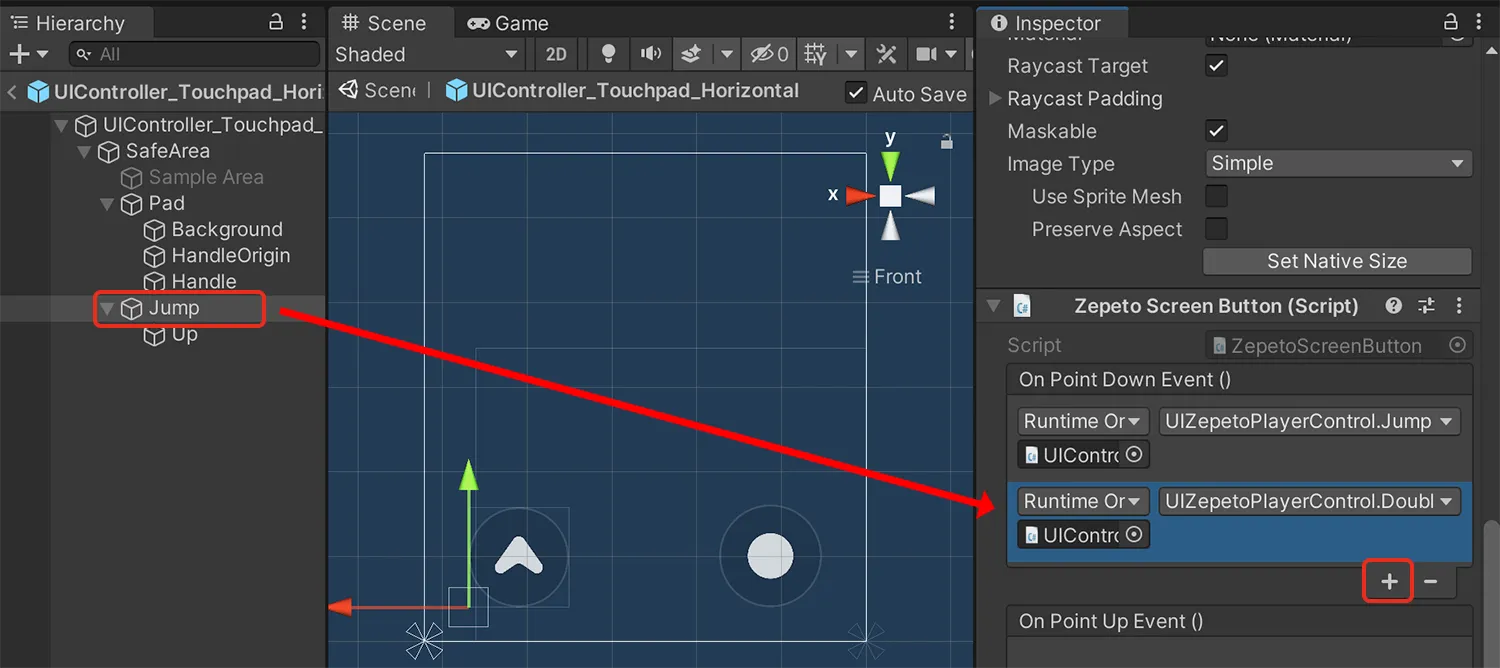1500x668 pixels.
Task: Click the center cube of the scene gizmo
Action: pyautogui.click(x=890, y=196)
